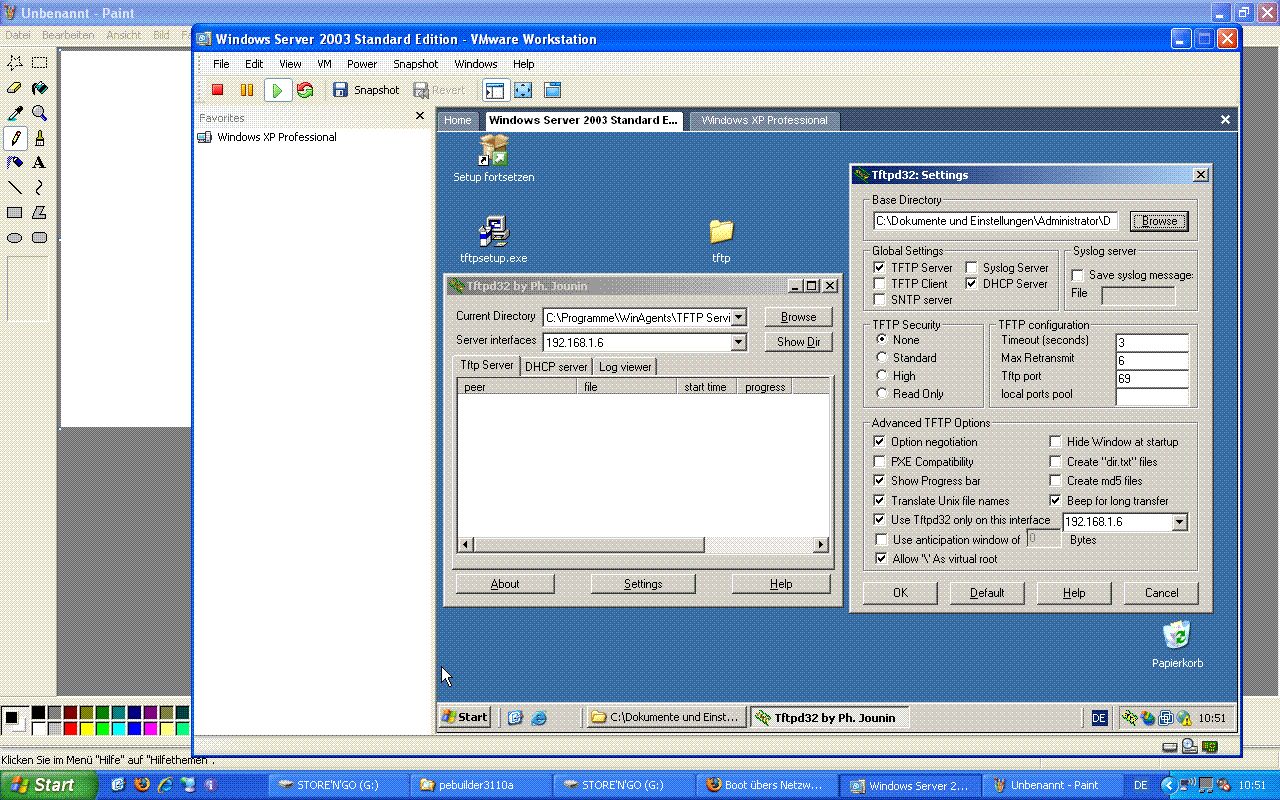1280x800 pixels.
Task: Click OK in Tftpd32 Settings
Action: [900, 593]
